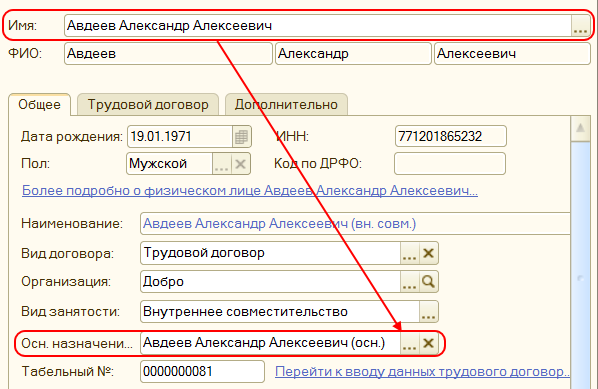The width and height of the screenshot is (598, 389).
Task: Open selection list for Пол field
Action: point(221,164)
